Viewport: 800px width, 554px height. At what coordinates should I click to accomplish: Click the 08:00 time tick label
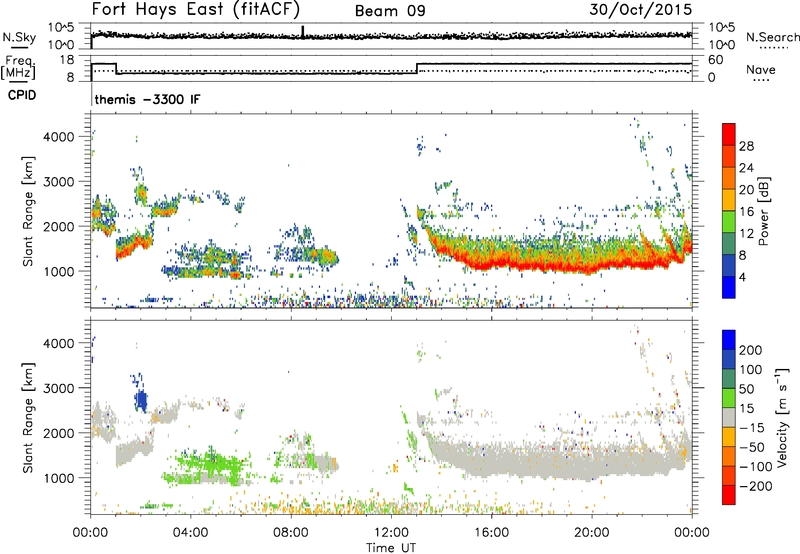[x=291, y=533]
